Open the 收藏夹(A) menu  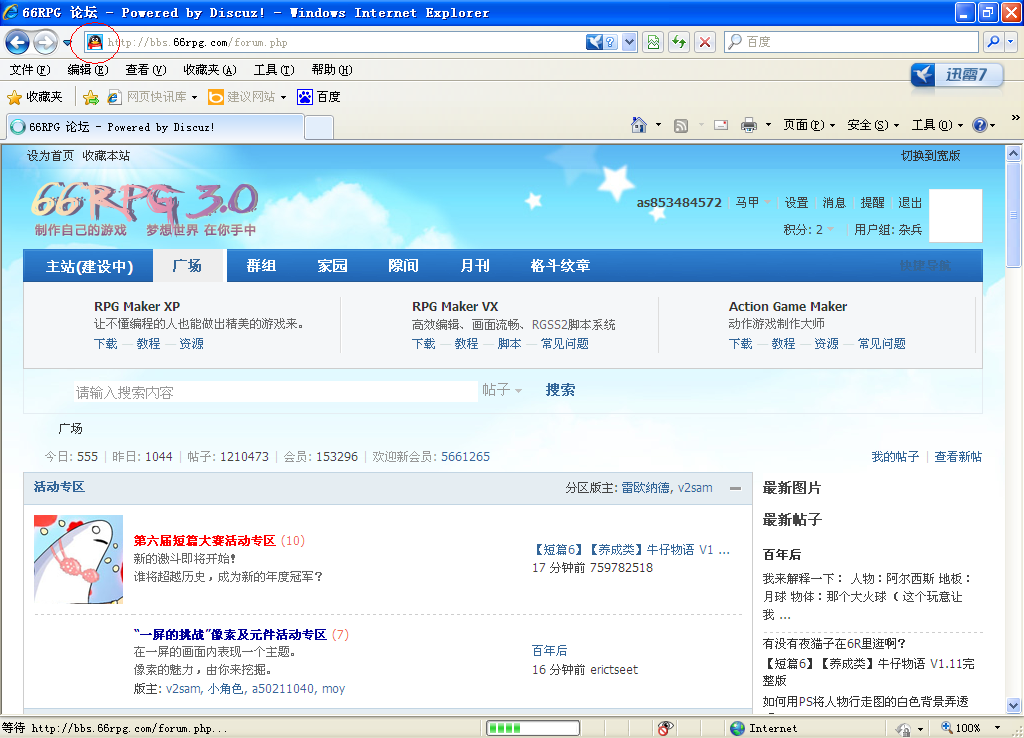coord(210,70)
